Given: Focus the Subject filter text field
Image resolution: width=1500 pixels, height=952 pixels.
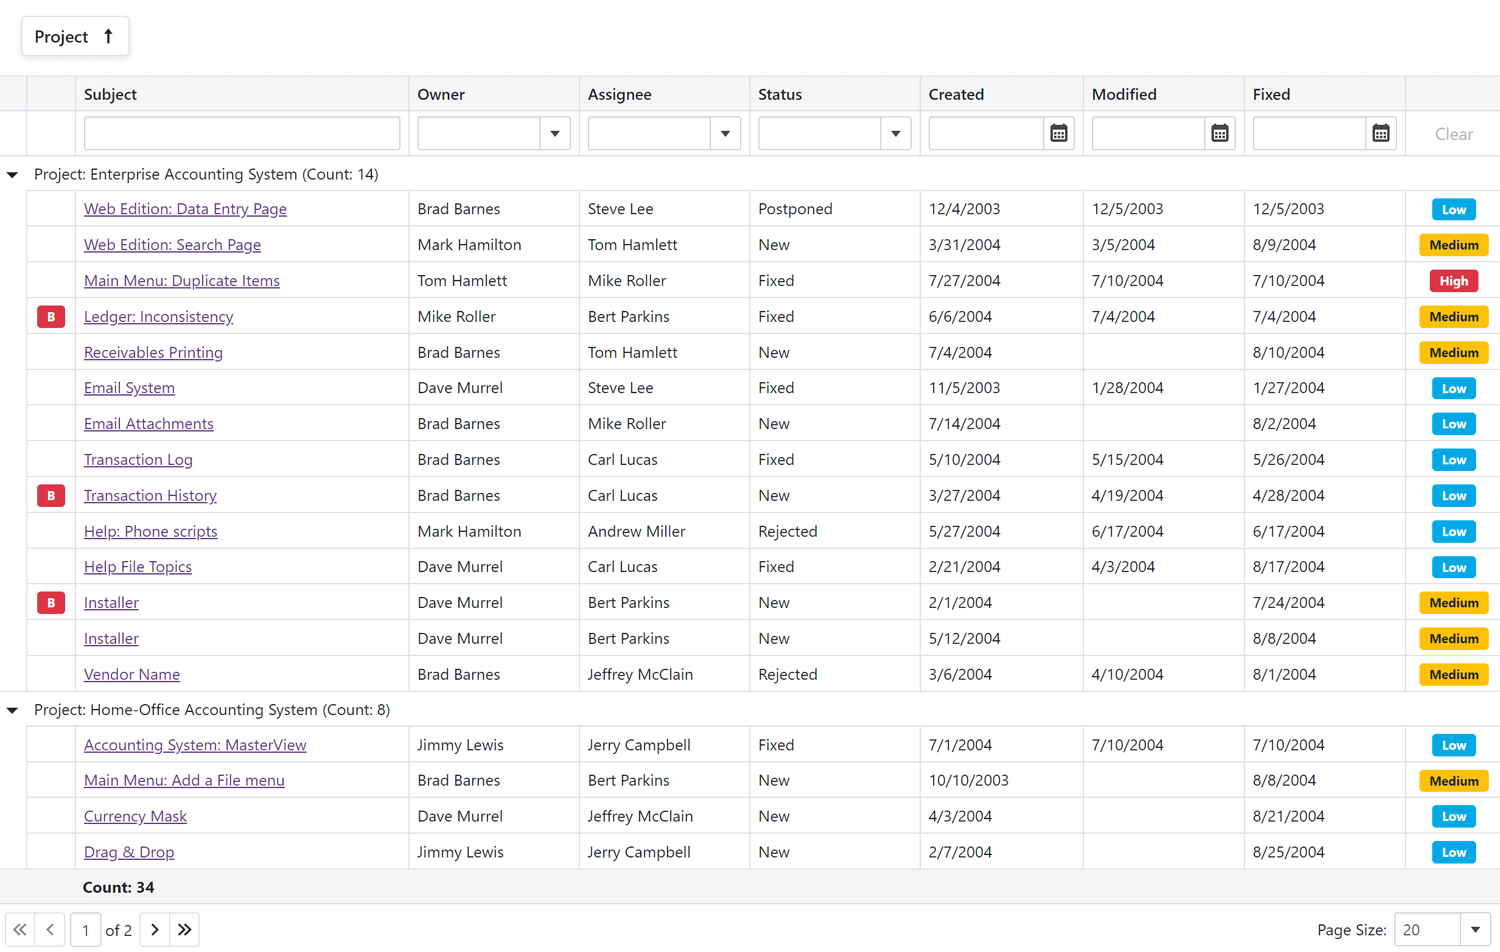Looking at the screenshot, I should pos(242,134).
